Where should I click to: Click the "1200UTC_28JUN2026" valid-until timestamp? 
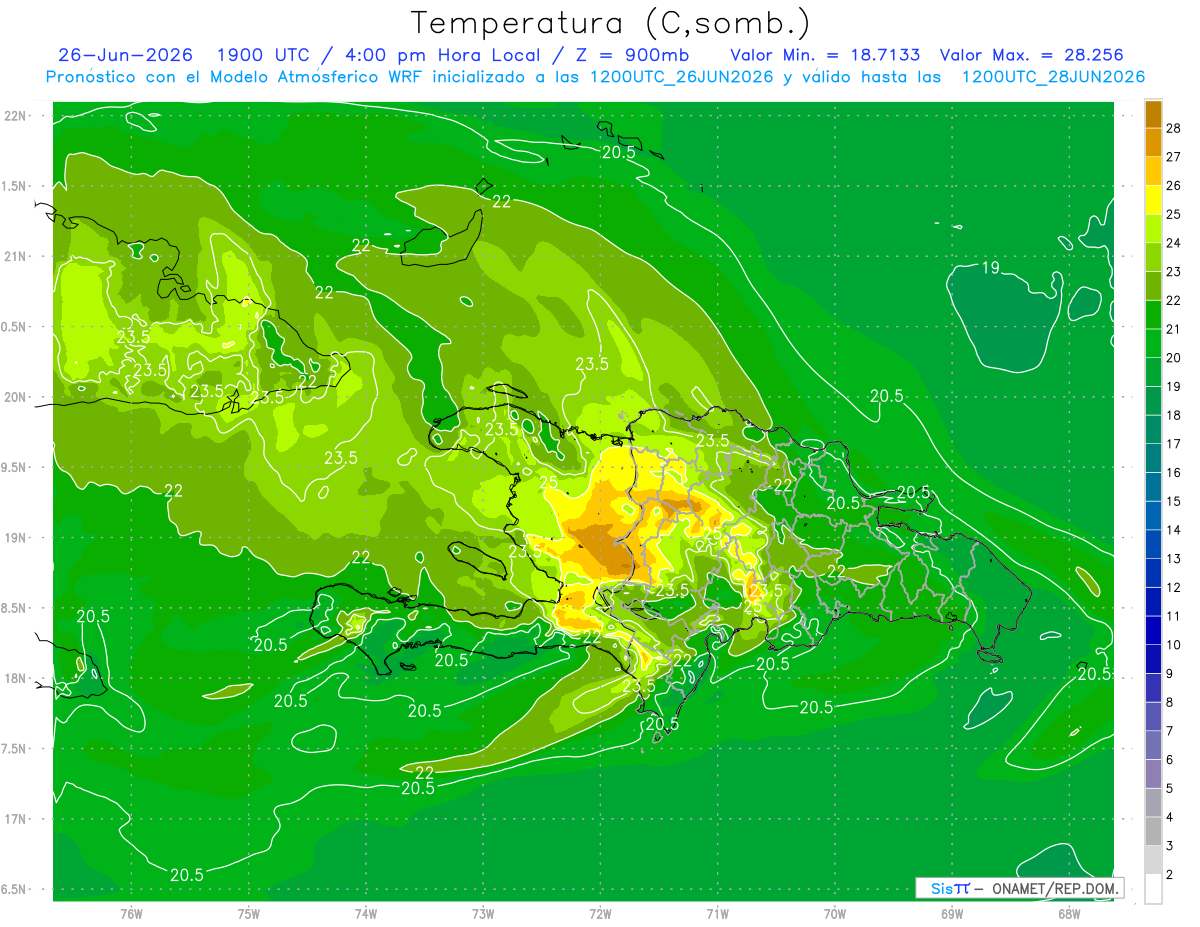(x=1053, y=77)
